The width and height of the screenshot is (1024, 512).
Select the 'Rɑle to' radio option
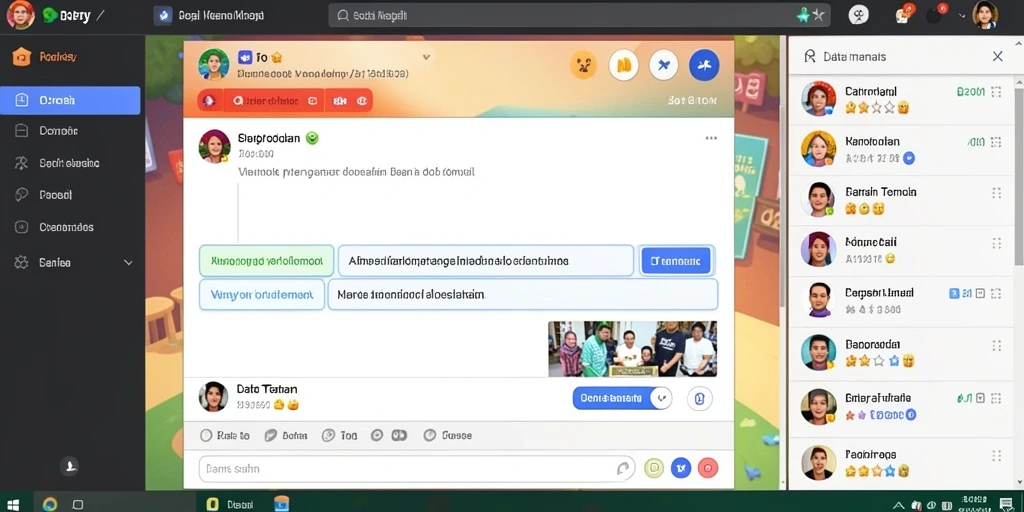(x=225, y=436)
